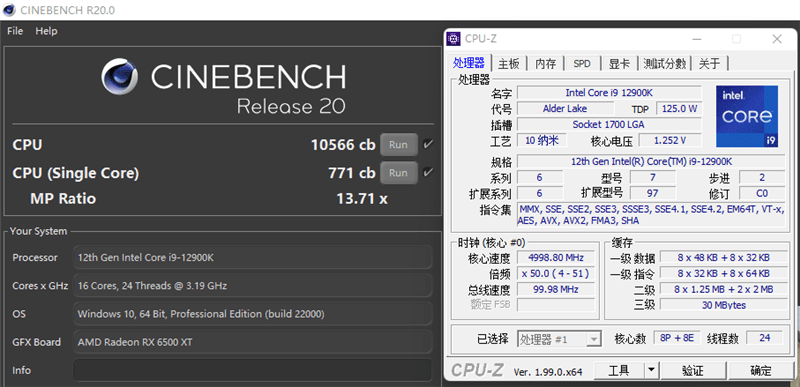This screenshot has width=800, height=387.
Task: Click the 指令集 instruction list
Action: tap(651, 215)
